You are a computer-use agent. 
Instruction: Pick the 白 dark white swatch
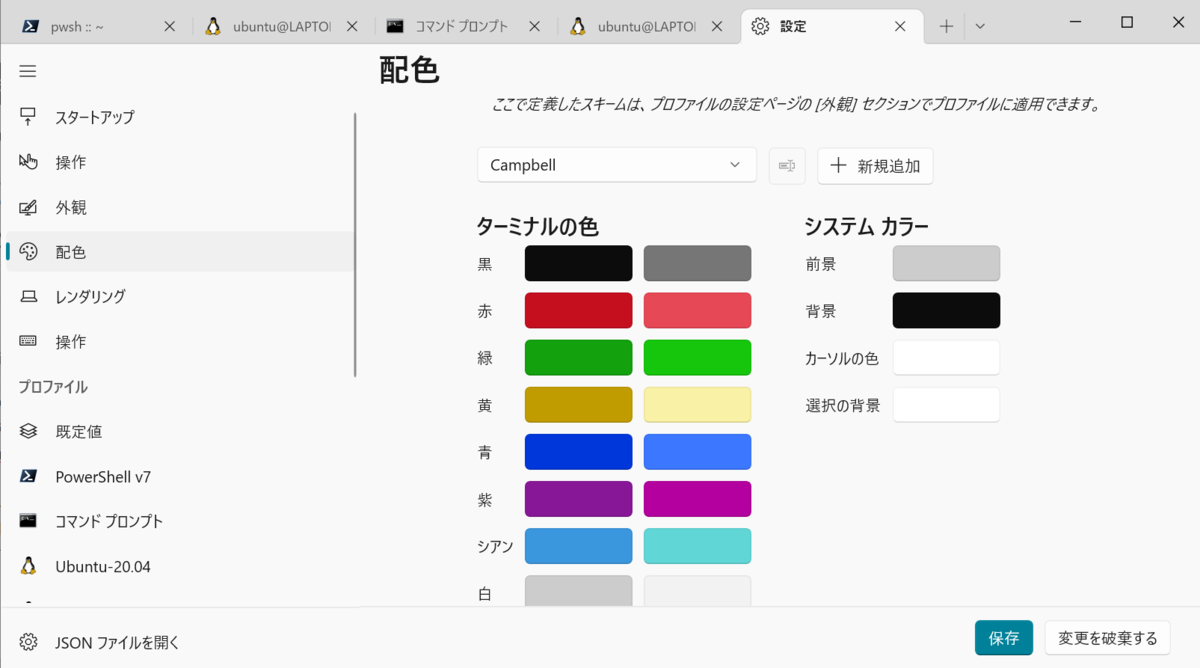pyautogui.click(x=578, y=590)
